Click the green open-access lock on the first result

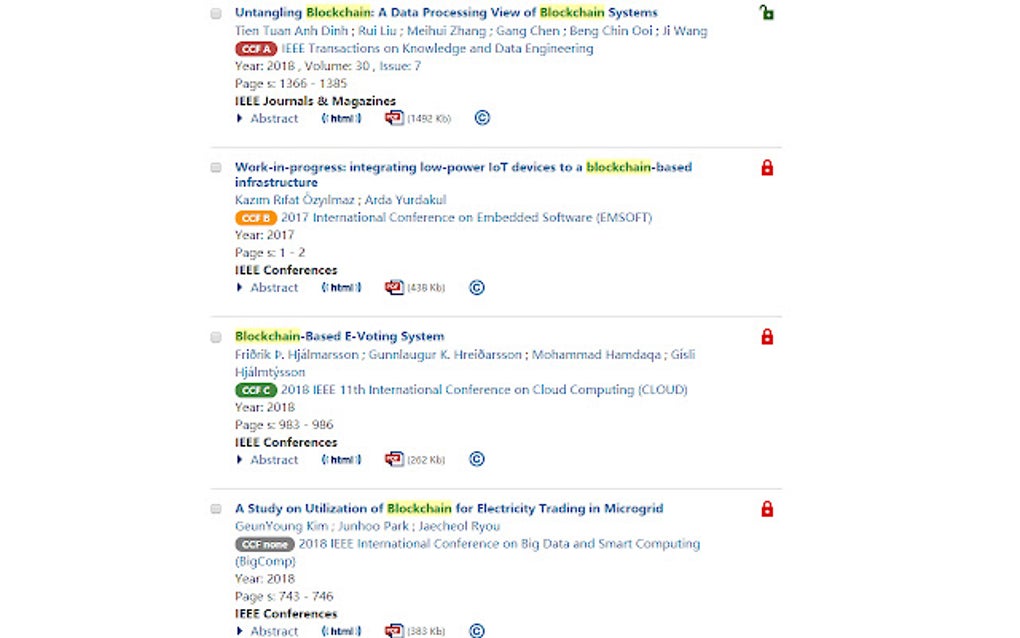(x=767, y=12)
